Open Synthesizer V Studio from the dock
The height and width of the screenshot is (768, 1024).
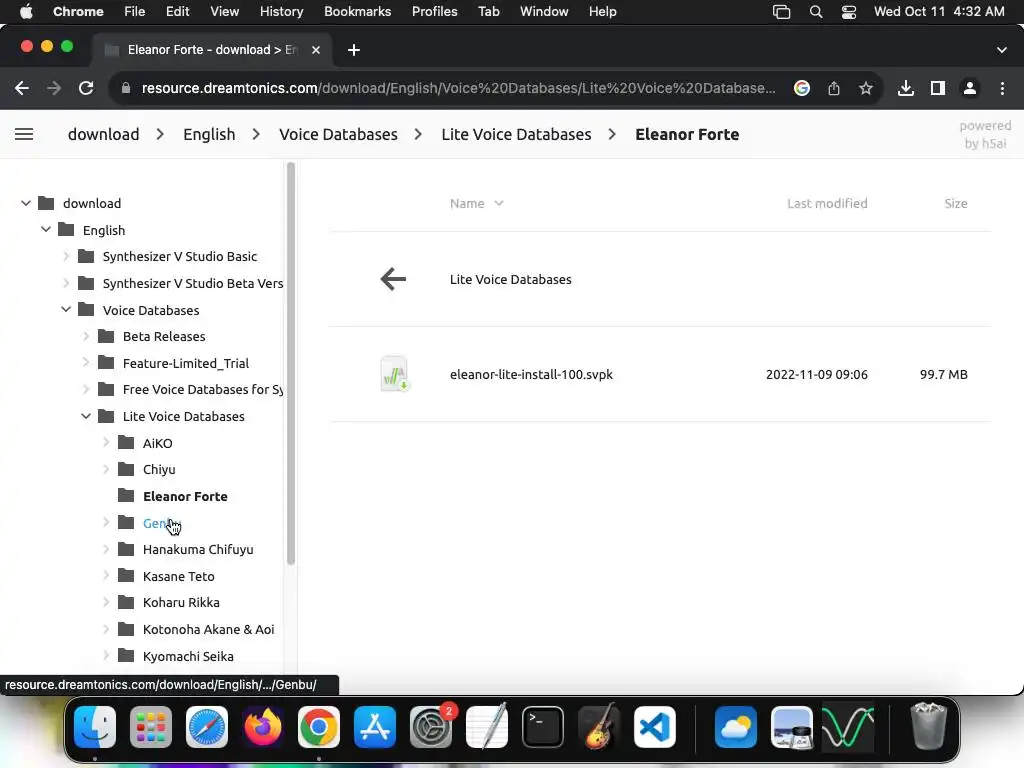tap(848, 727)
